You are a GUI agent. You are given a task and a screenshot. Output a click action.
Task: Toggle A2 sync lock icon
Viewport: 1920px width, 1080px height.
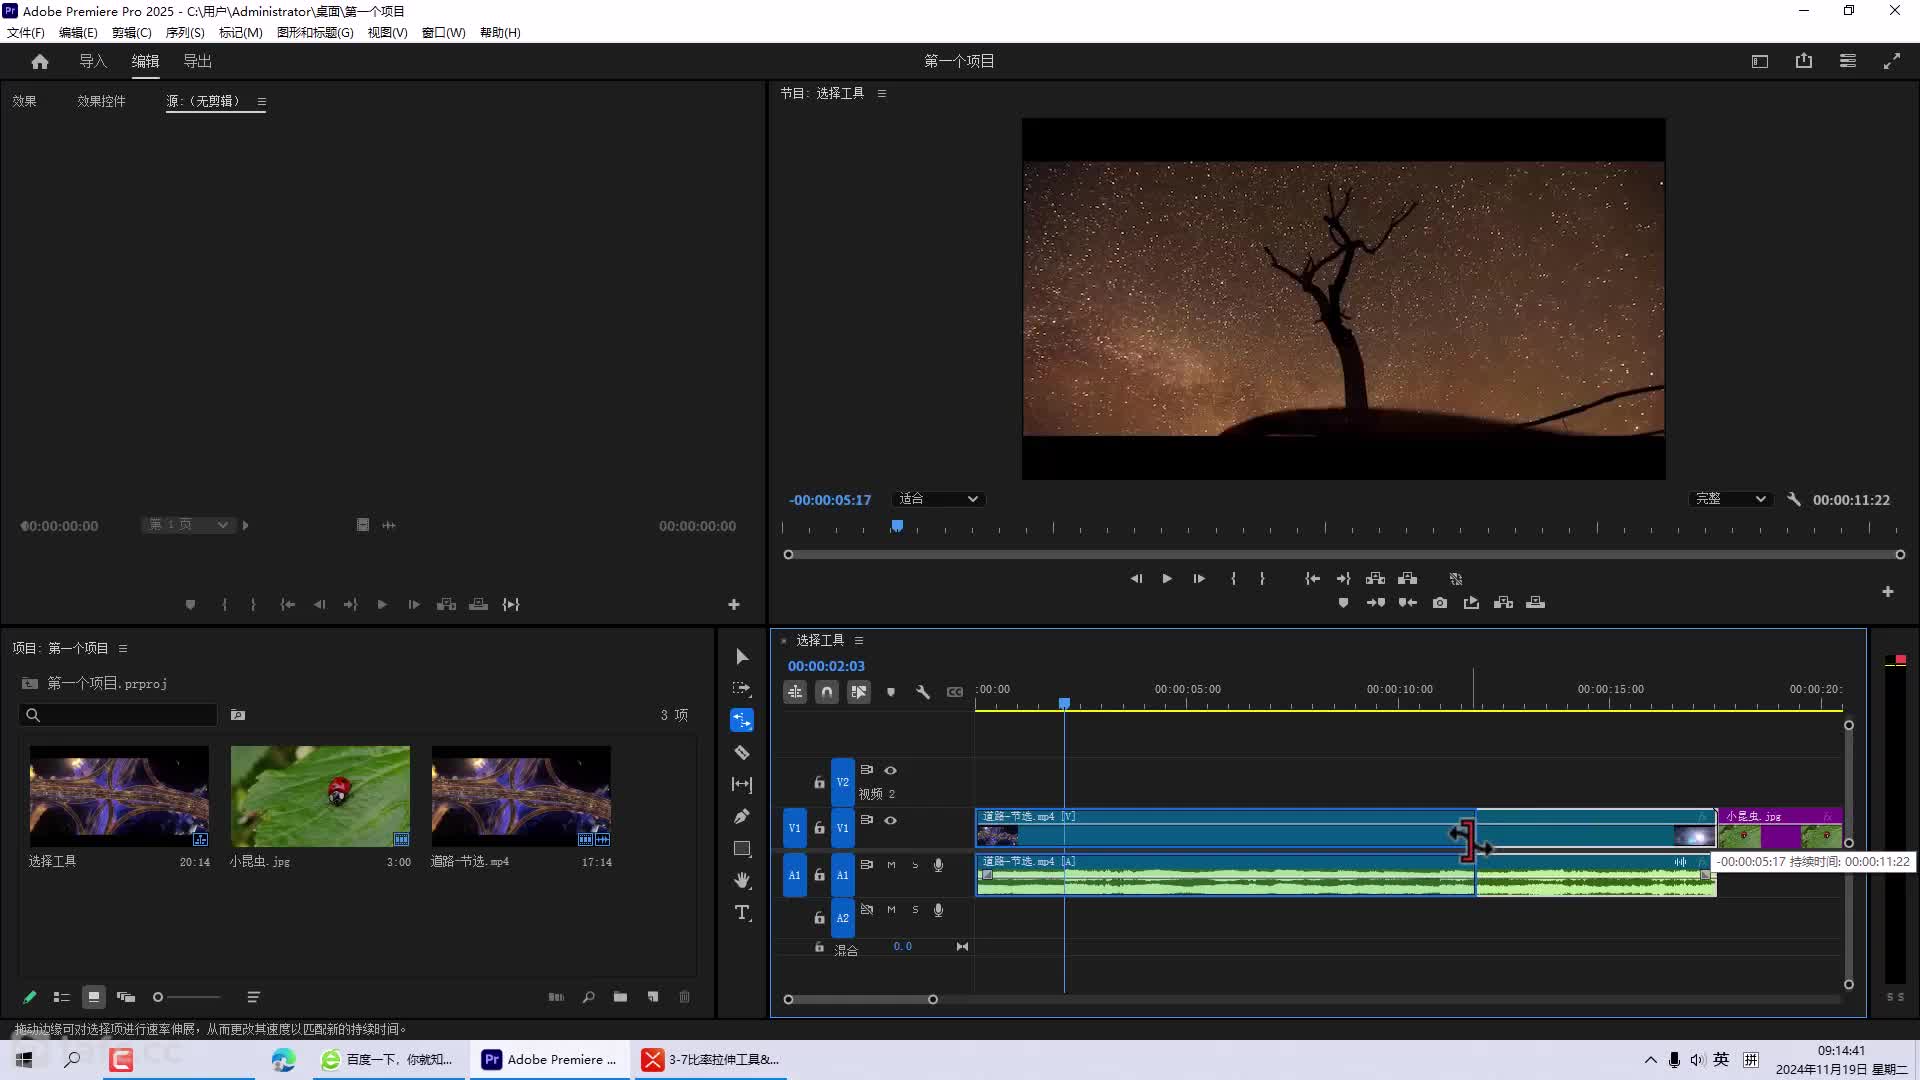pos(867,910)
